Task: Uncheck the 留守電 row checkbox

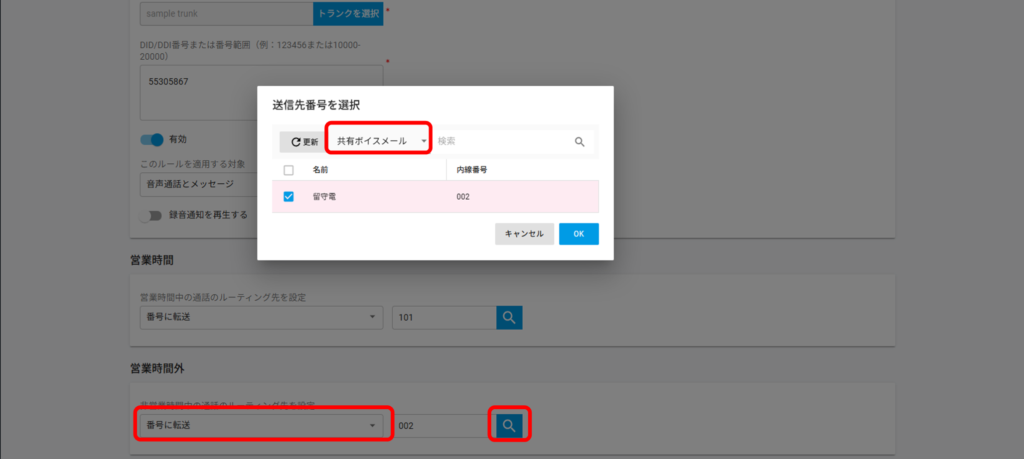Action: click(x=289, y=197)
